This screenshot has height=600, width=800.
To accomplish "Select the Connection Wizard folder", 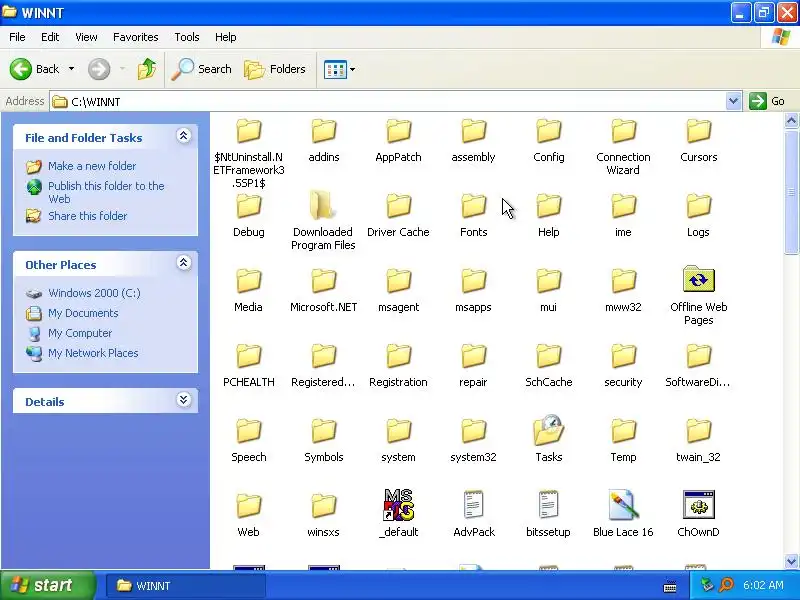I will click(623, 147).
